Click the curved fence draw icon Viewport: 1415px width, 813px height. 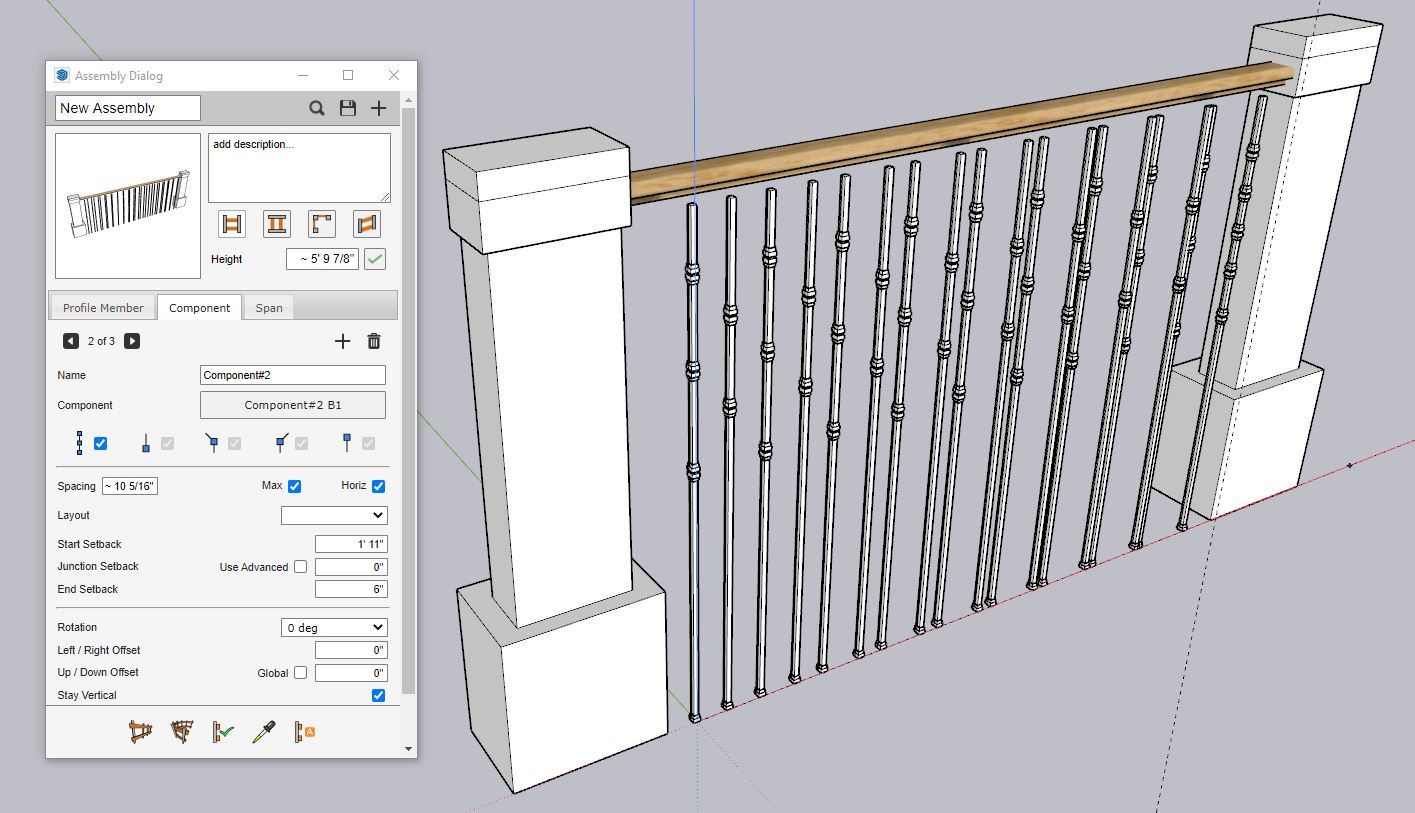pos(182,732)
